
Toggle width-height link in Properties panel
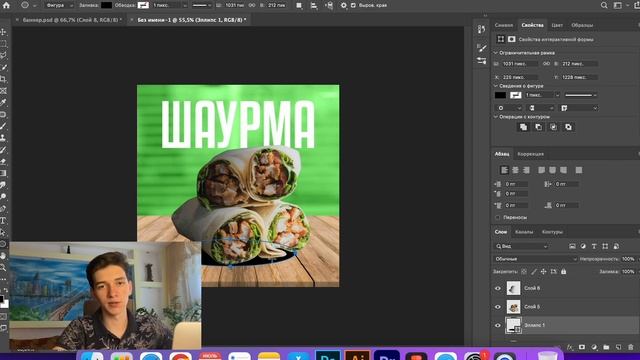(x=547, y=64)
